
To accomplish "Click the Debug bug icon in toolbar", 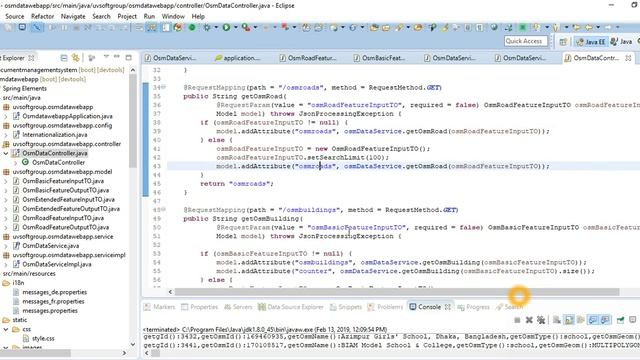I will point(207,27).
